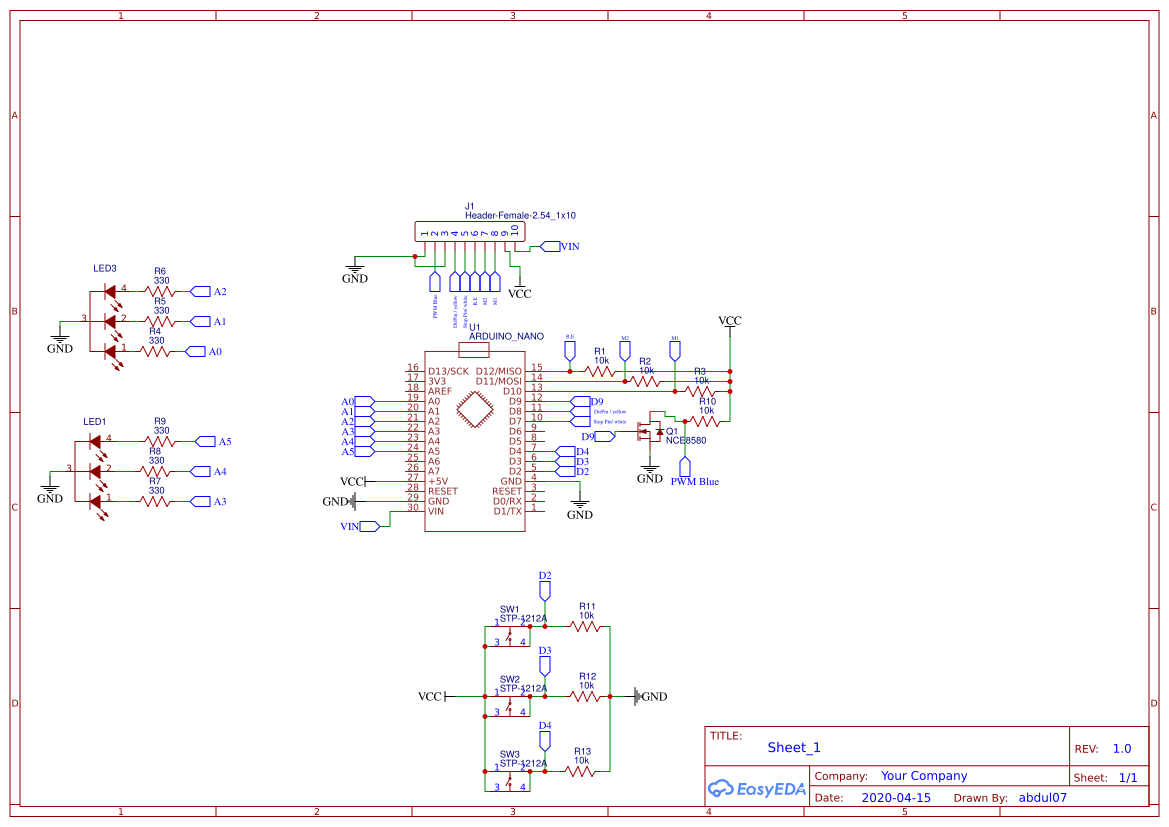Select the A2 net flag next to R6

pos(201,292)
